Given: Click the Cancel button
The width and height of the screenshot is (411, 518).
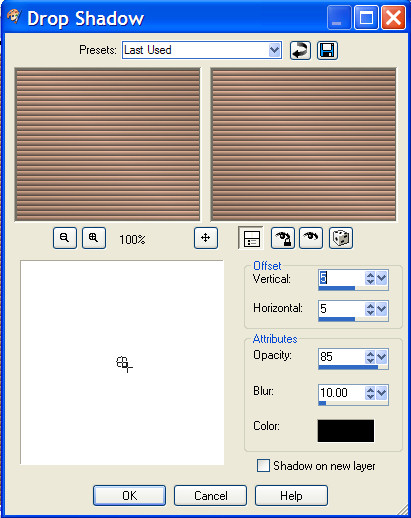Looking at the screenshot, I should 210,496.
